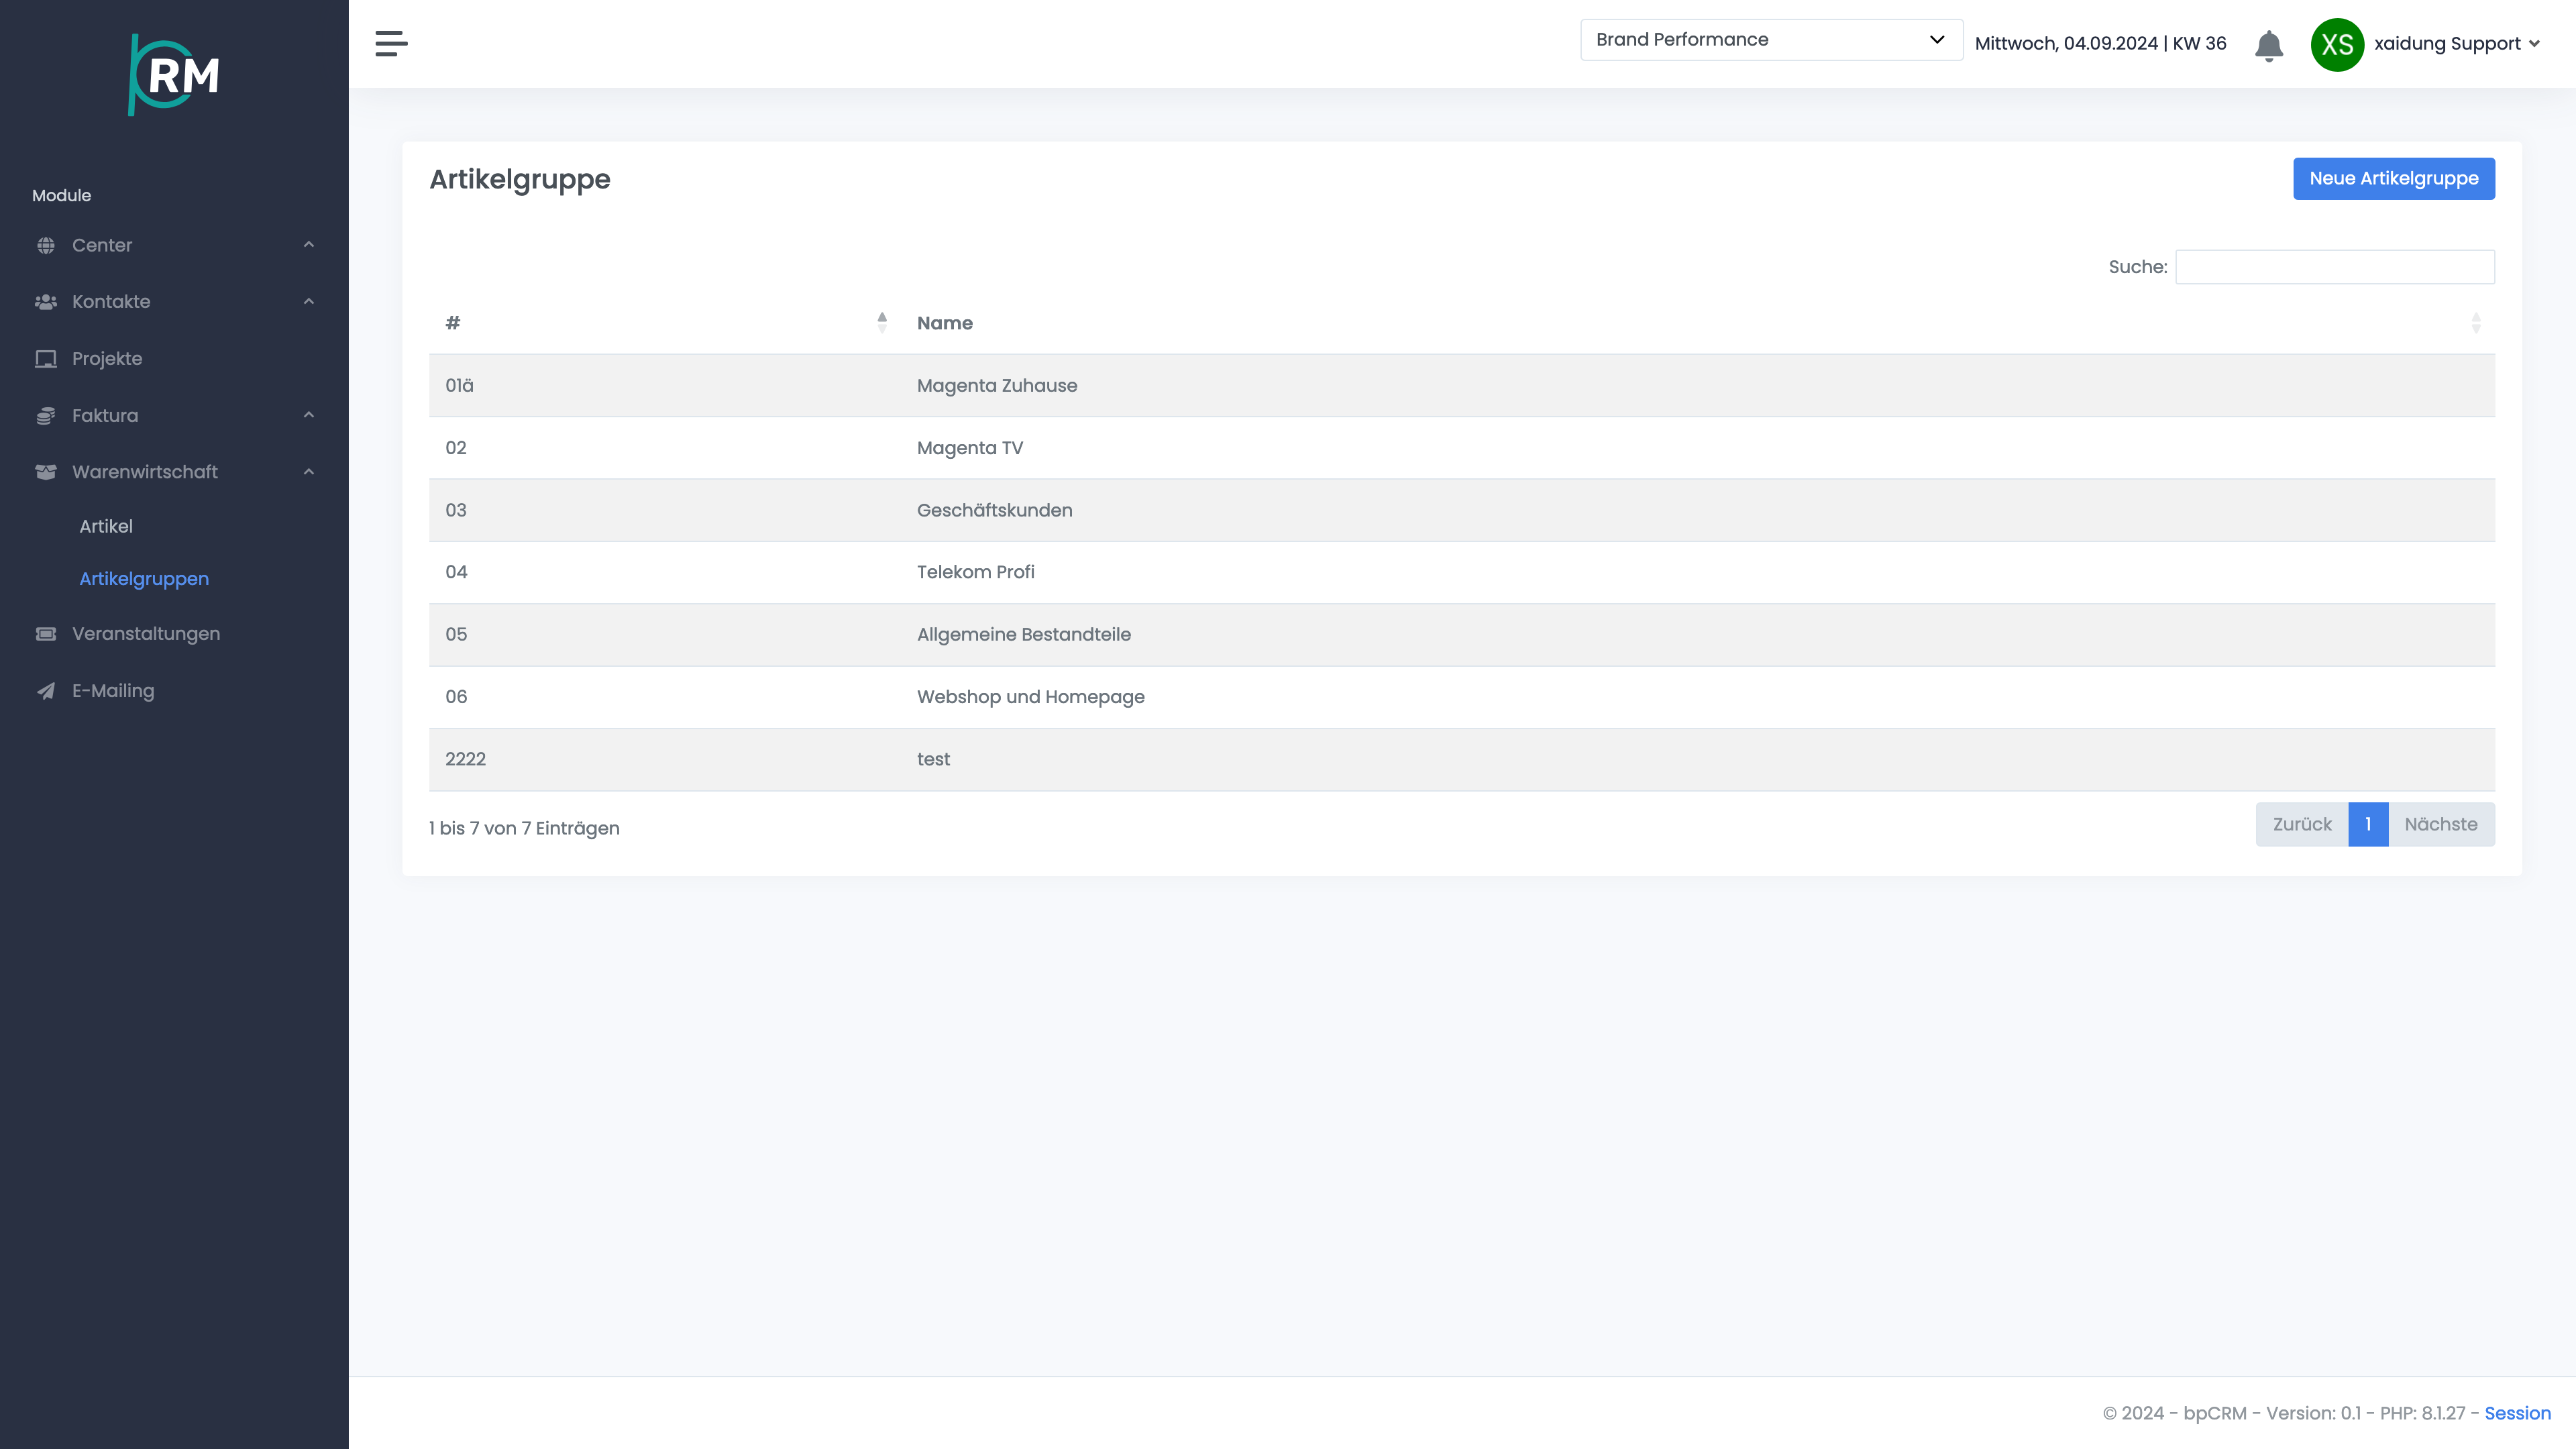
Task: Click the Nächste pagination button
Action: (2441, 824)
